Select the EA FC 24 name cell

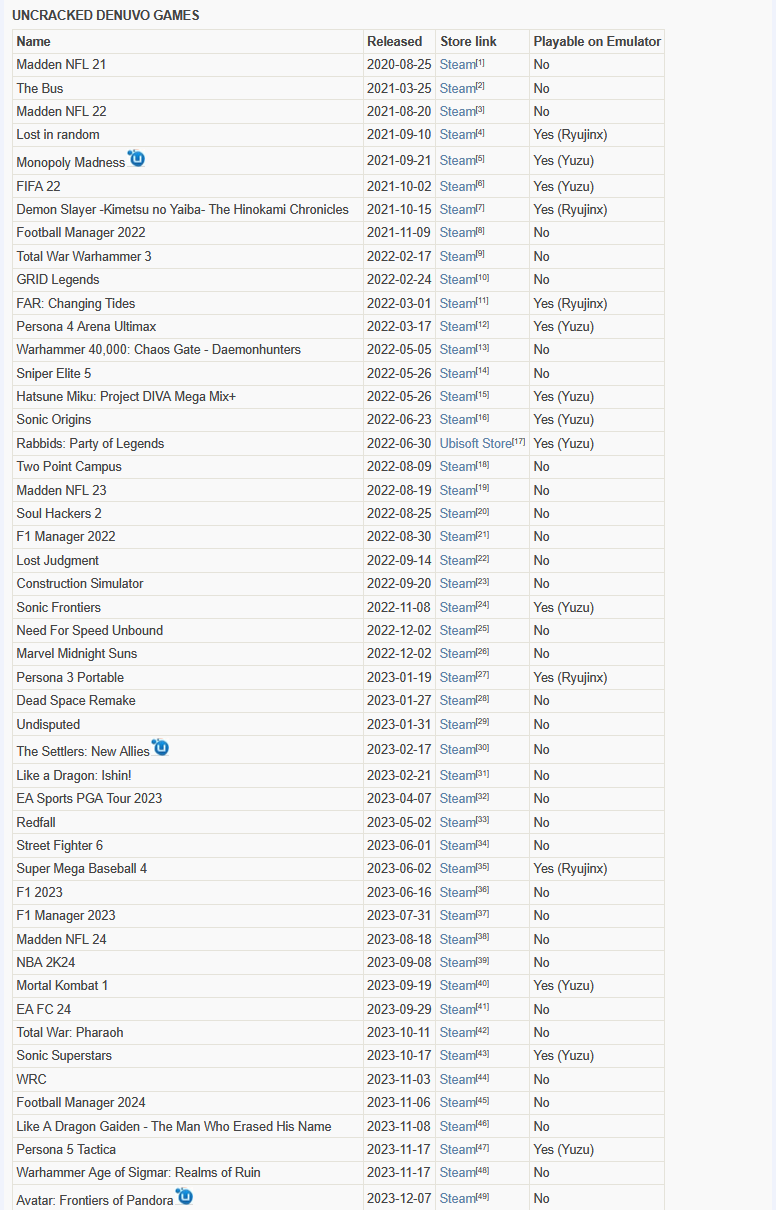click(x=187, y=1010)
